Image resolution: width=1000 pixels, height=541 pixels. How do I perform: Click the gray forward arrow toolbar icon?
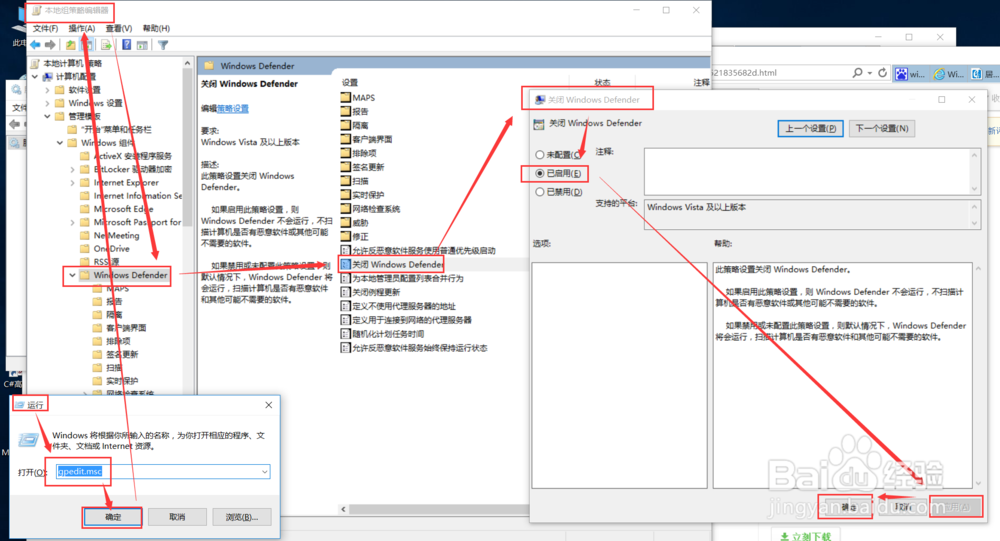point(50,45)
